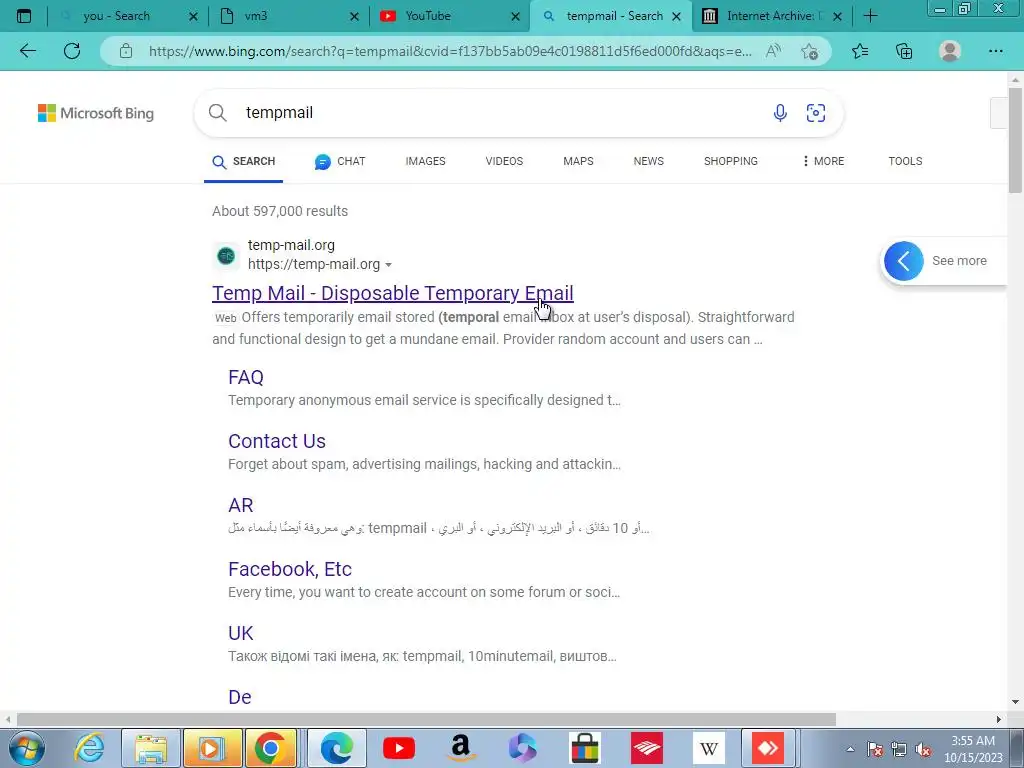
Task: Open the AnyDesk red taskbar icon
Action: [768, 748]
